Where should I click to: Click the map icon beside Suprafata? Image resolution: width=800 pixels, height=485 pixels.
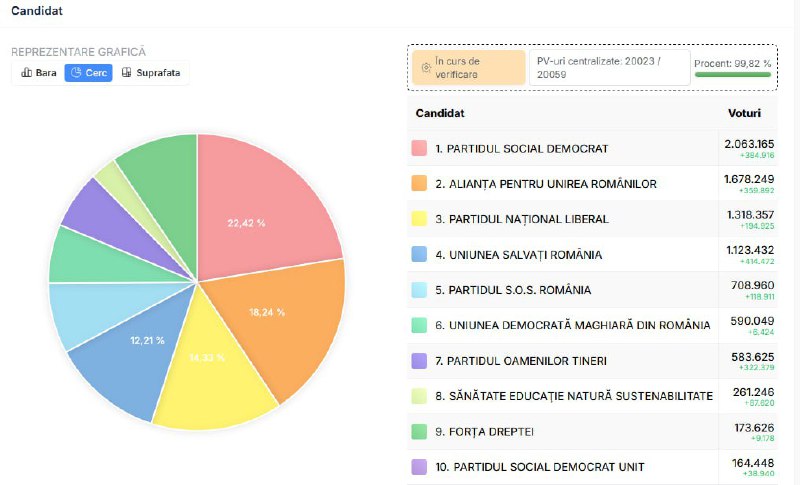coord(127,73)
